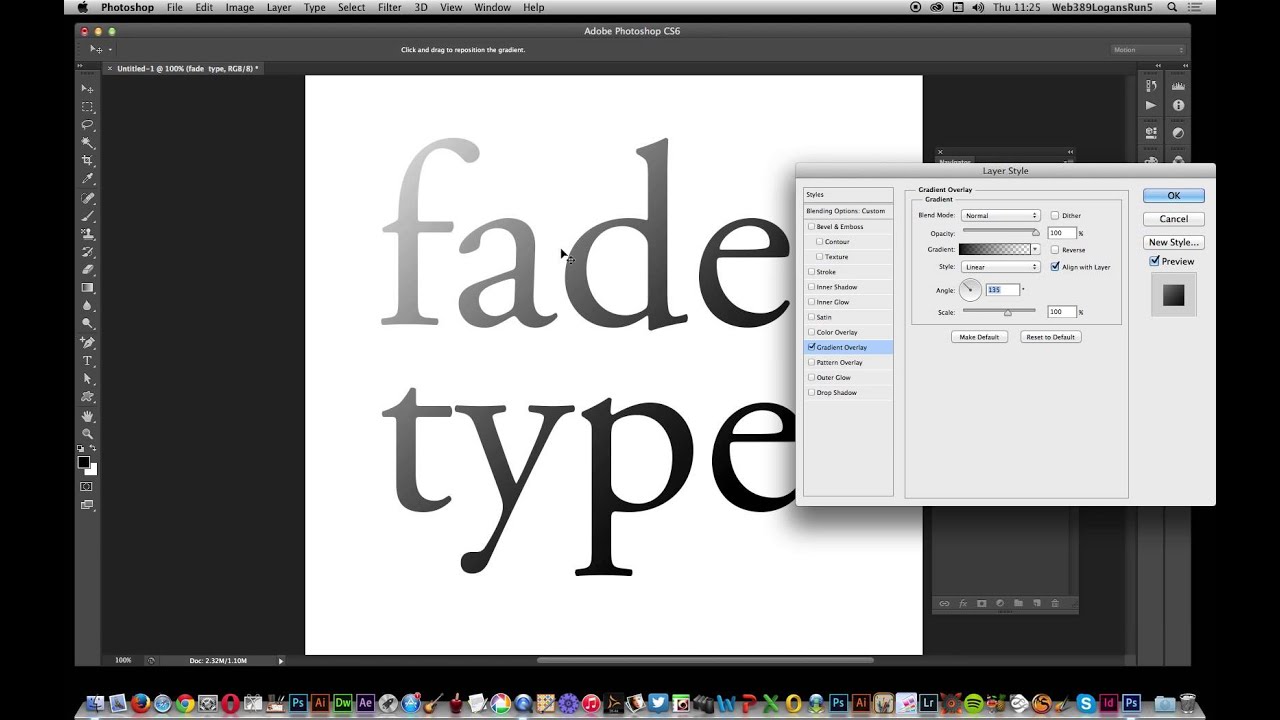
Task: Click the New Style button
Action: (1174, 242)
